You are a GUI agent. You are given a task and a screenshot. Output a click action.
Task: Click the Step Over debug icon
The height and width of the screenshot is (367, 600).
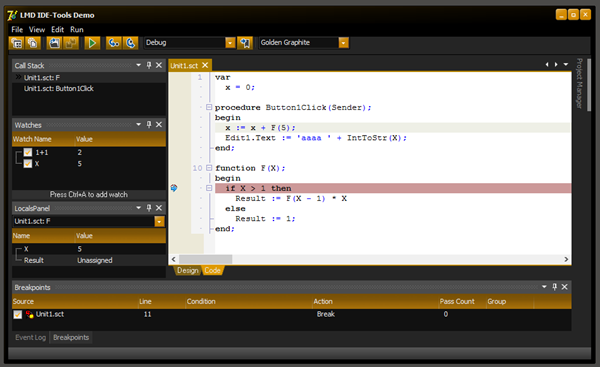tap(130, 43)
